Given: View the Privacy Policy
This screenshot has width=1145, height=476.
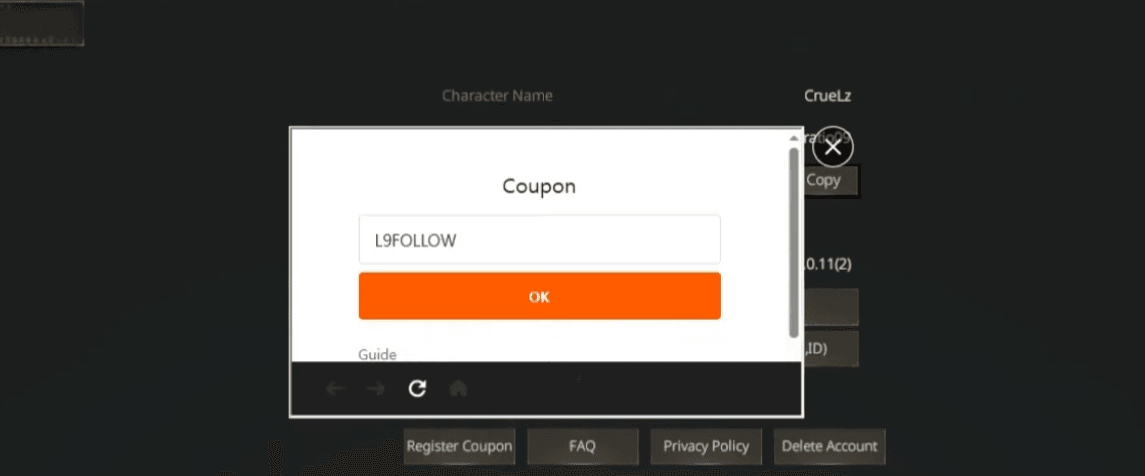Looking at the screenshot, I should (x=706, y=446).
